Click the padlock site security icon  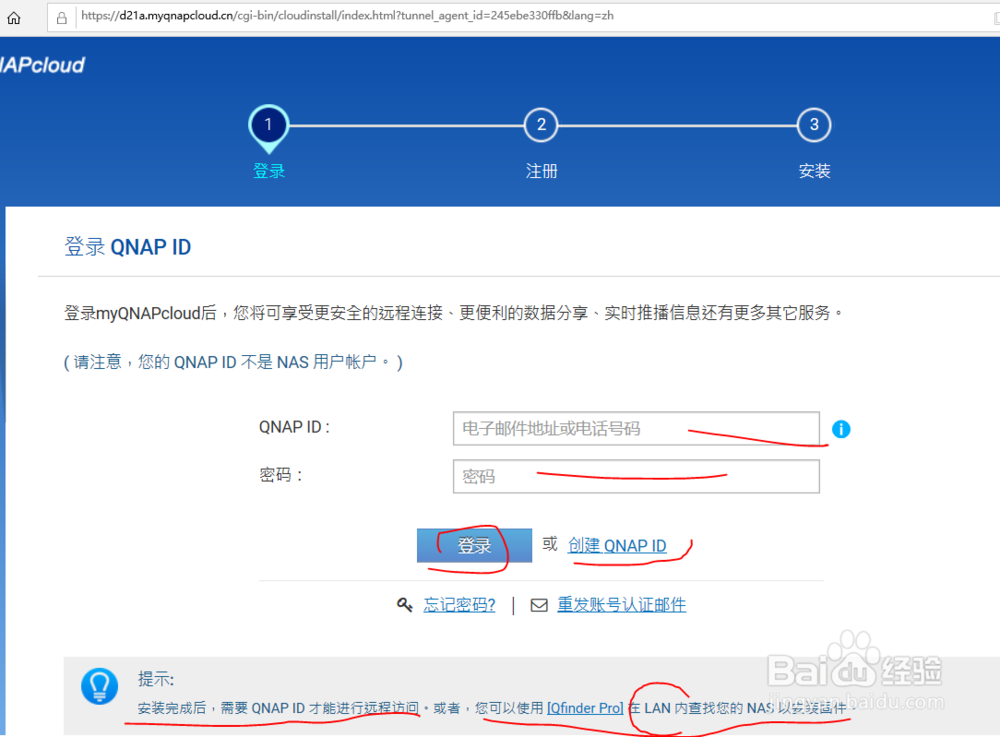[61, 18]
